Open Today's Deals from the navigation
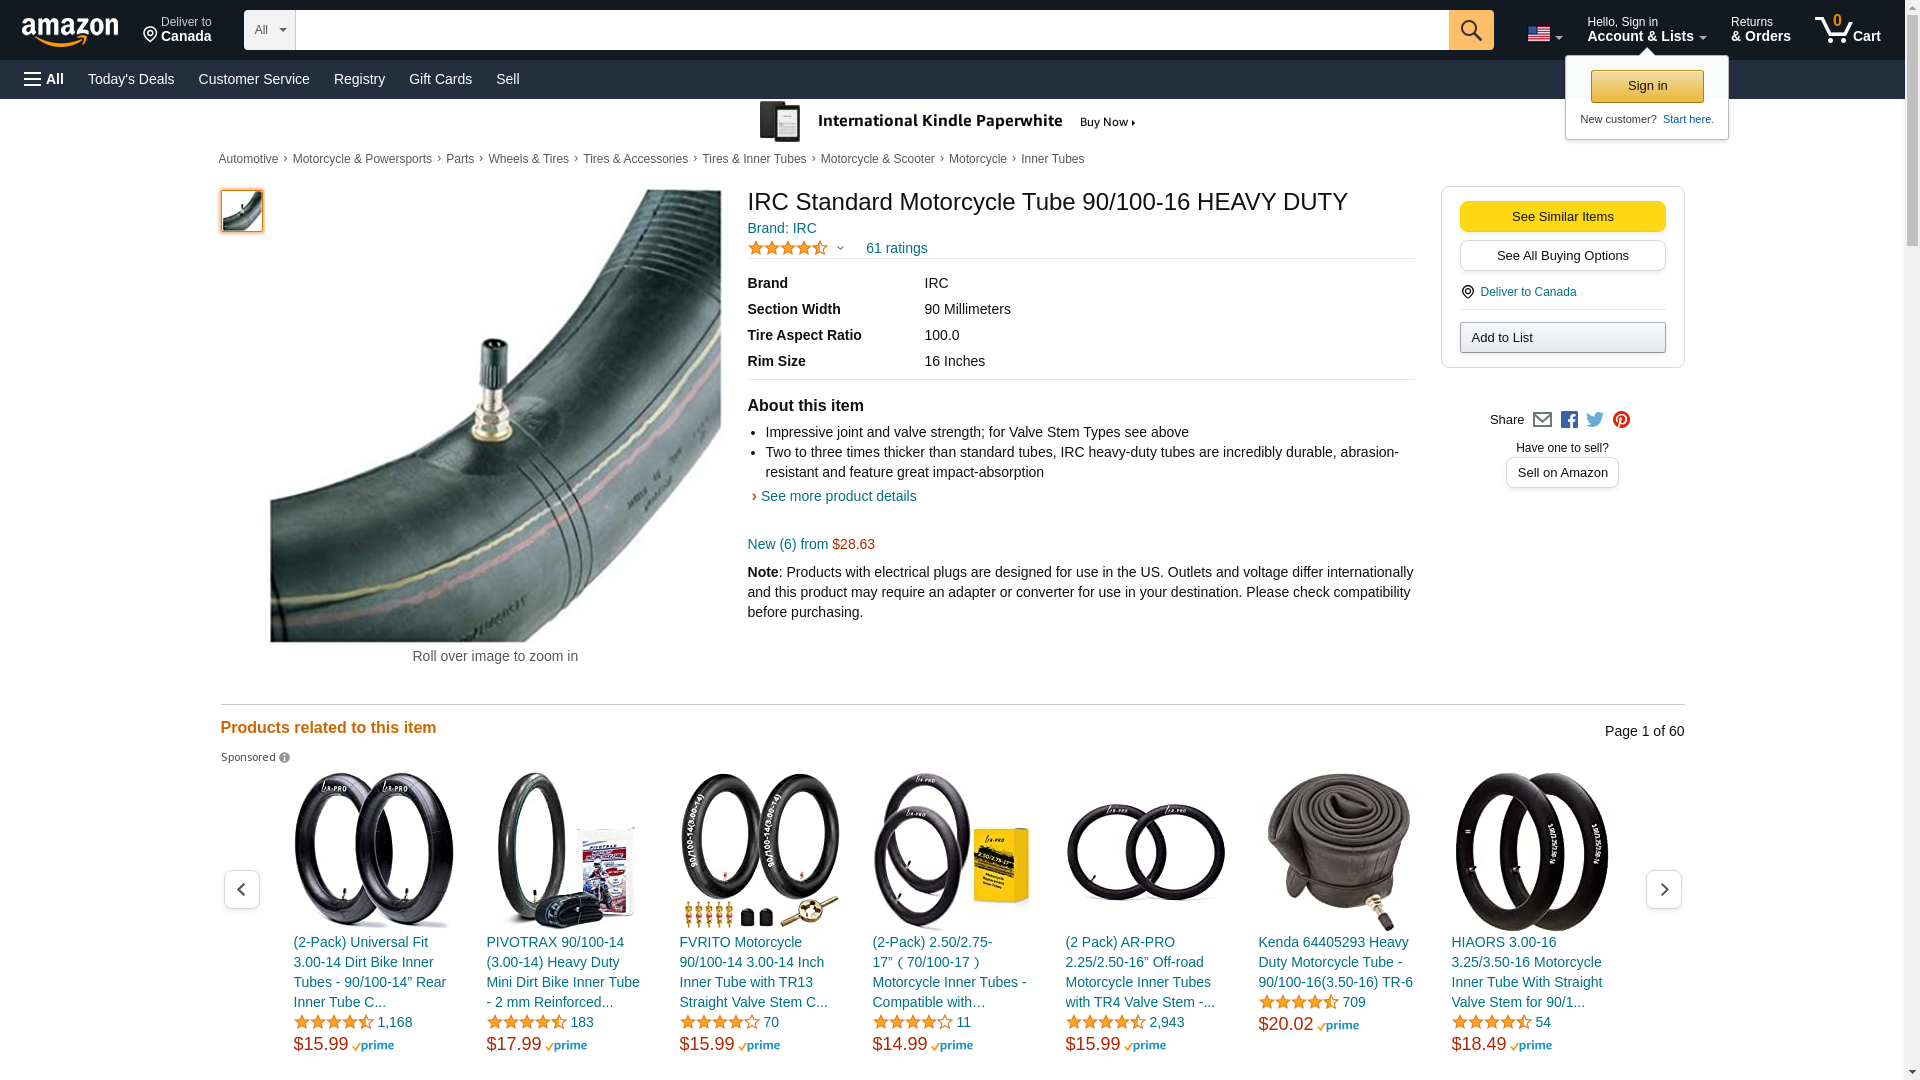Image resolution: width=1920 pixels, height=1080 pixels. tap(131, 79)
